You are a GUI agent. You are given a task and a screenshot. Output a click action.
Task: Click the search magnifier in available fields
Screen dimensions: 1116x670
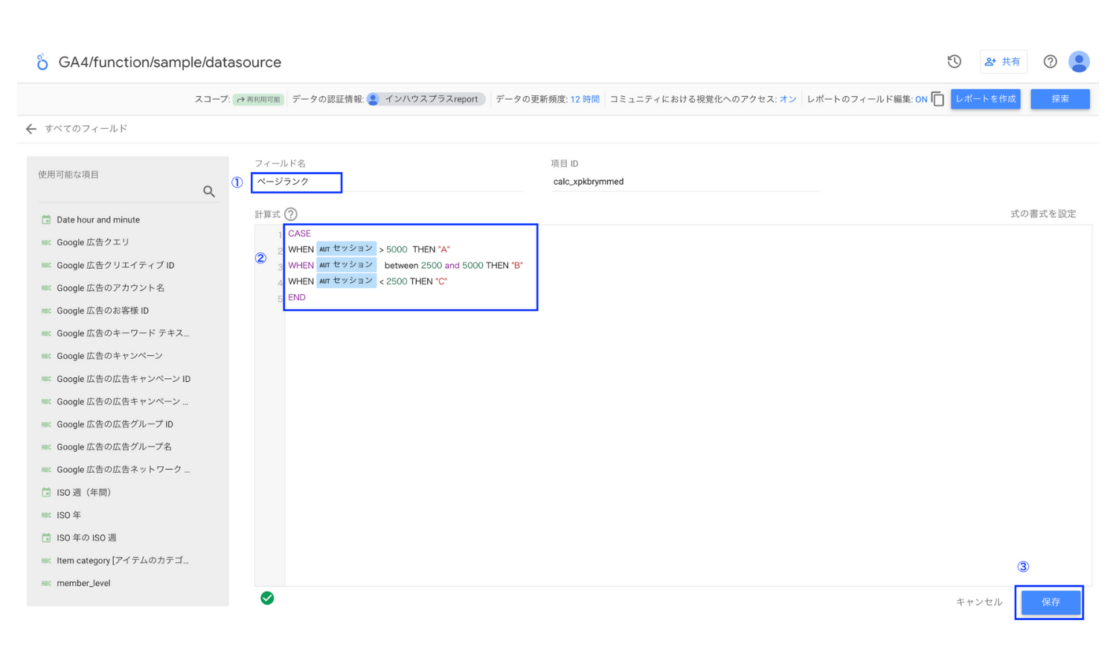tap(209, 192)
